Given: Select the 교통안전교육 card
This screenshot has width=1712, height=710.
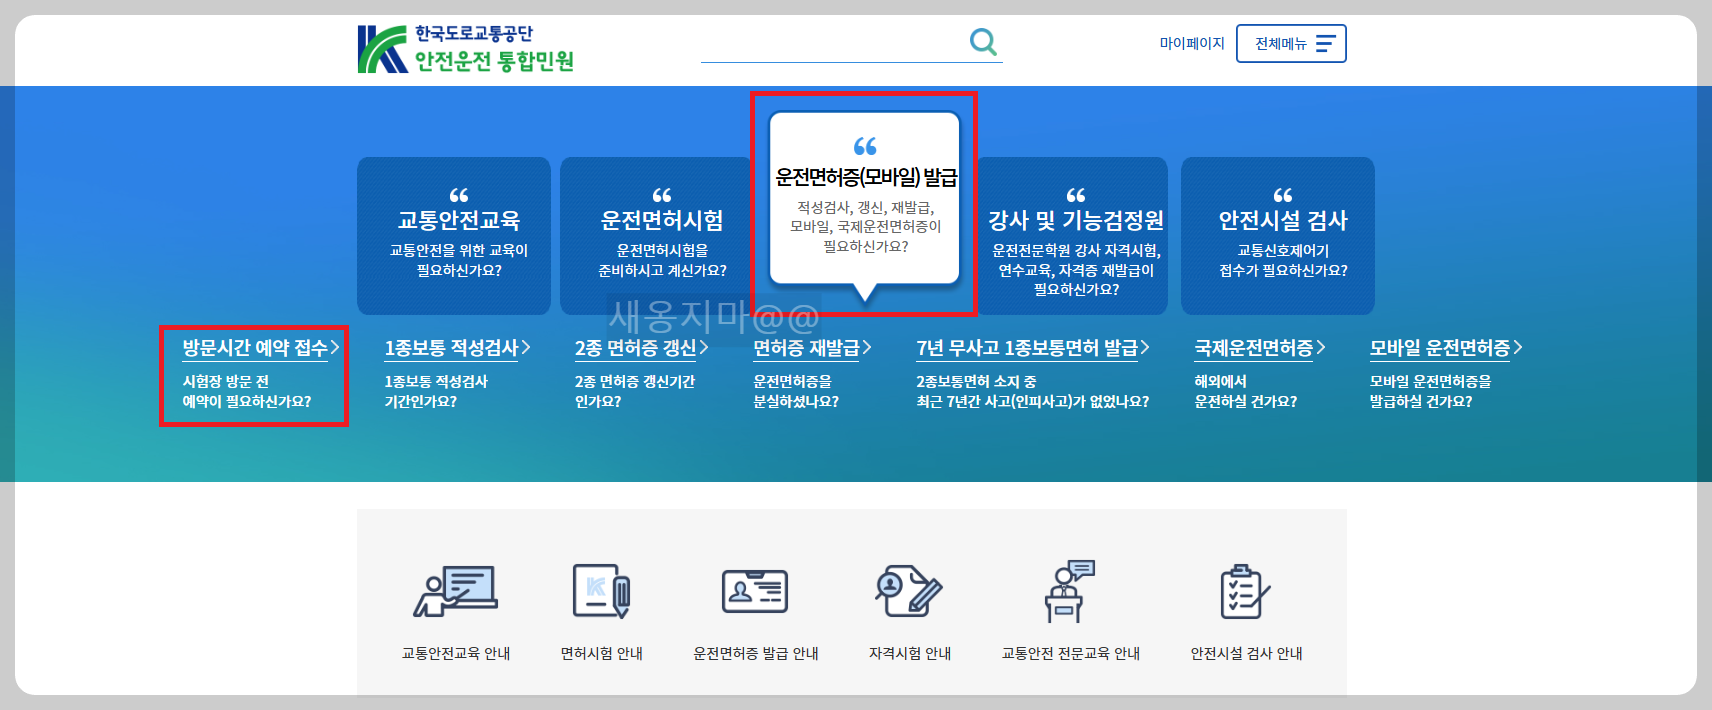Looking at the screenshot, I should point(454,236).
